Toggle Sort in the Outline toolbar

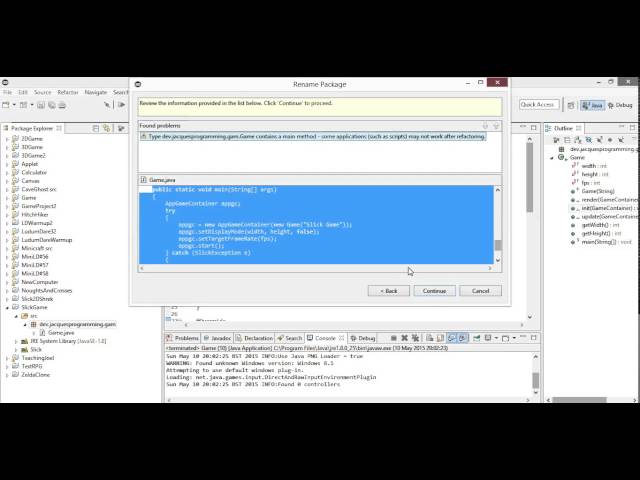click(x=578, y=140)
